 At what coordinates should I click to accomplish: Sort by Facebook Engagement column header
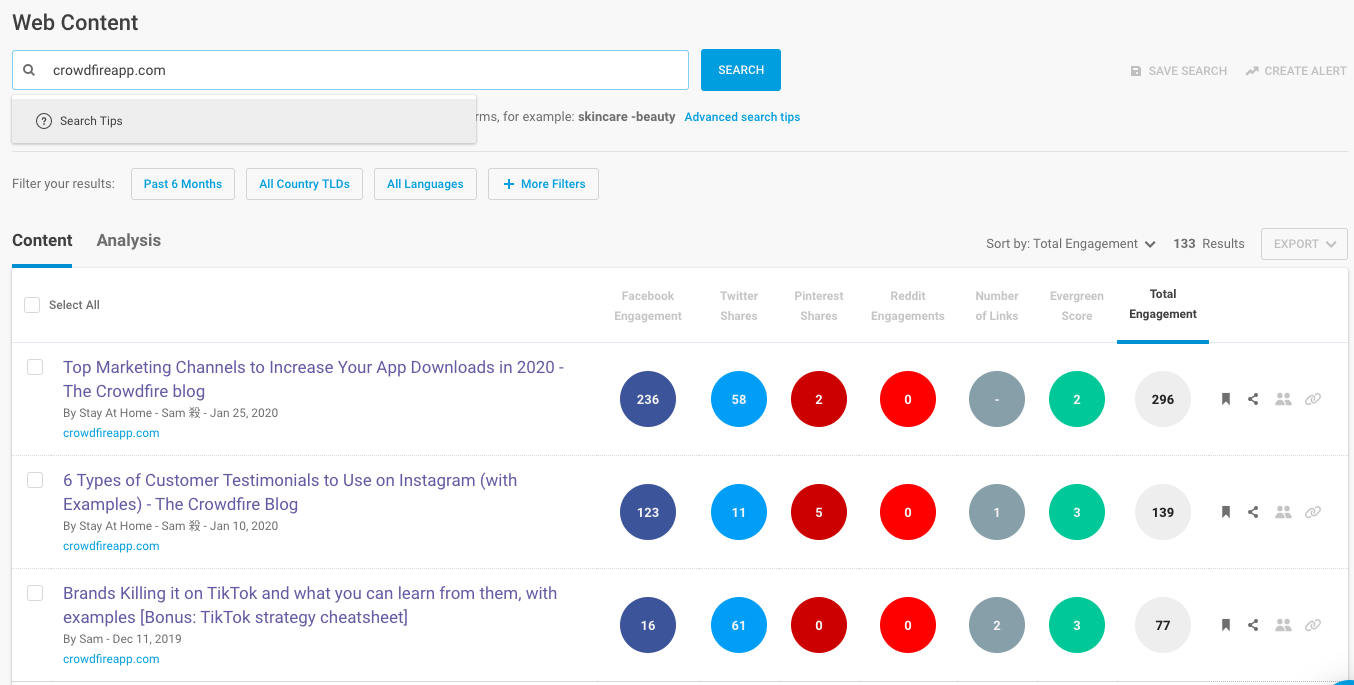tap(648, 306)
